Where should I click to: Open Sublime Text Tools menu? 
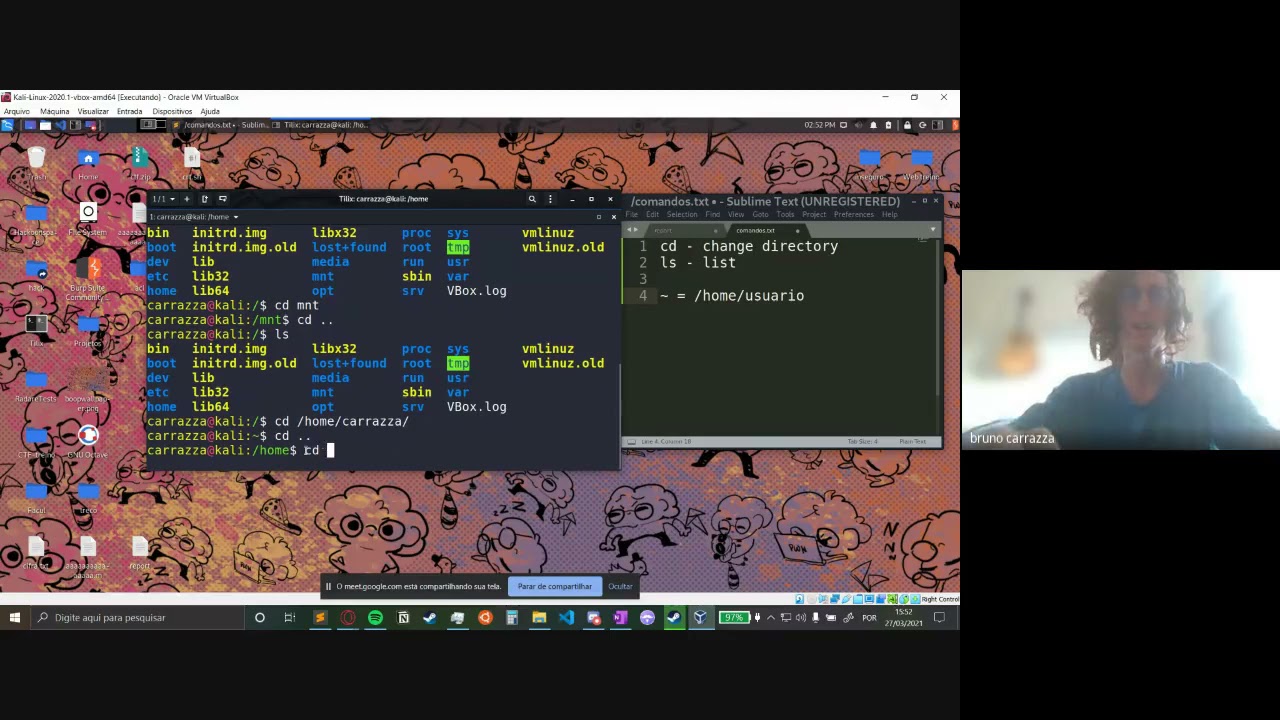tap(785, 214)
